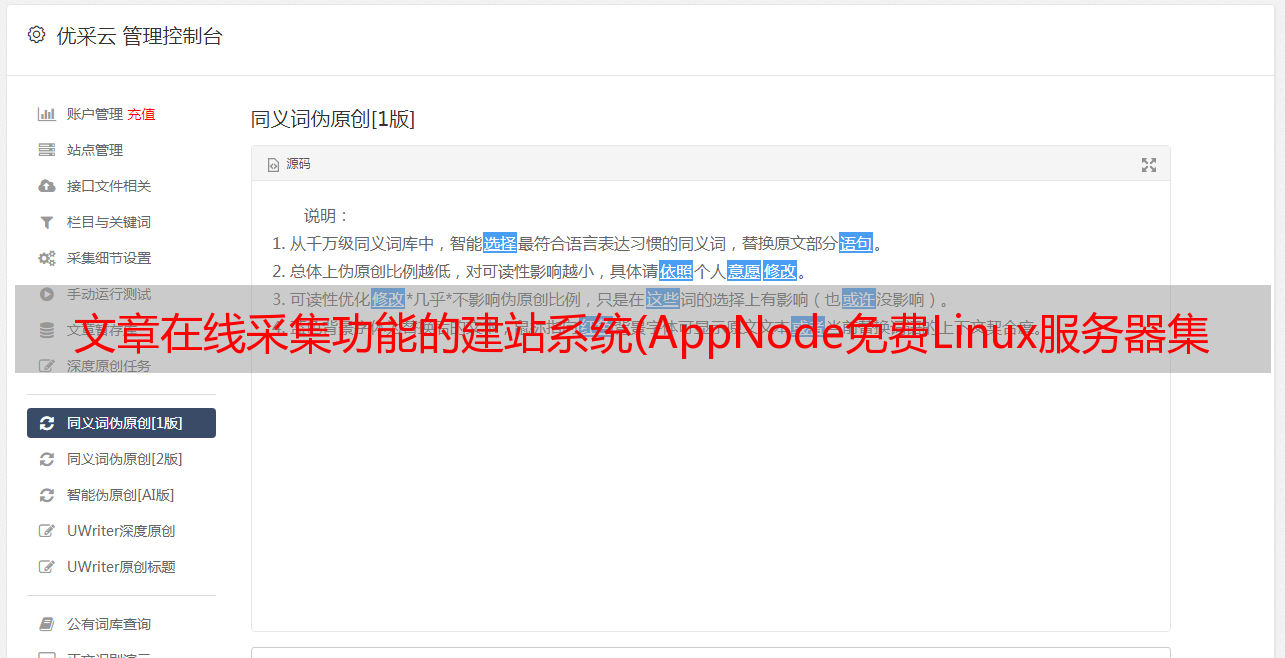This screenshot has width=1285, height=658.
Task: Click the highlighted word 或许
Action: coord(859,299)
